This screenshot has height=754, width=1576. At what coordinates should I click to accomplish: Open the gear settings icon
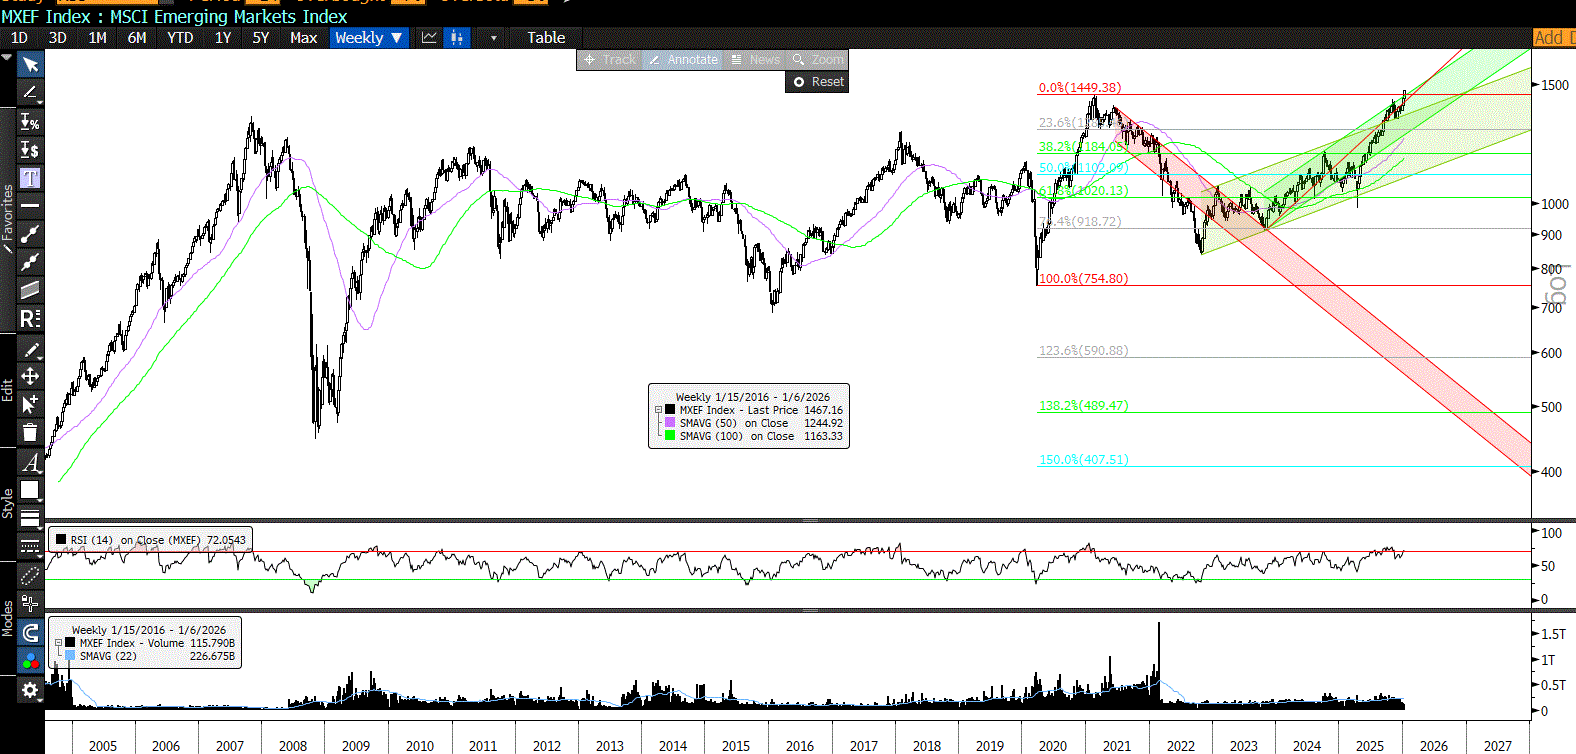click(30, 690)
